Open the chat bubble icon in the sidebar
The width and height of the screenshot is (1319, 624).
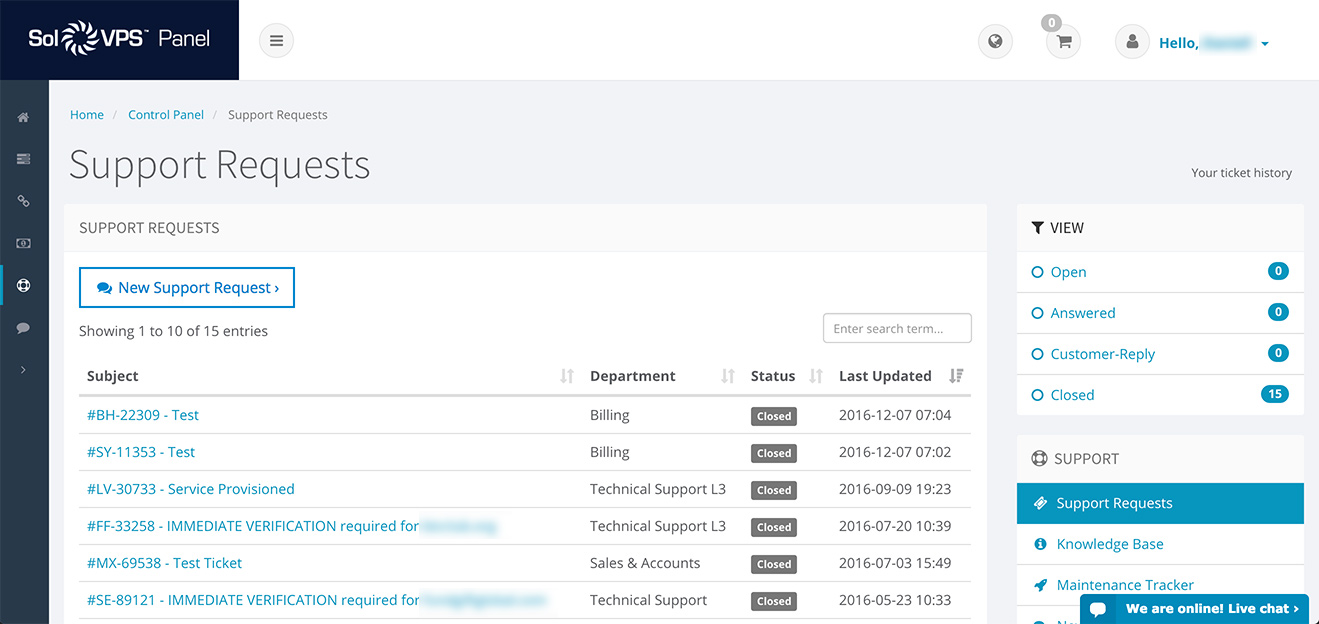[x=22, y=327]
